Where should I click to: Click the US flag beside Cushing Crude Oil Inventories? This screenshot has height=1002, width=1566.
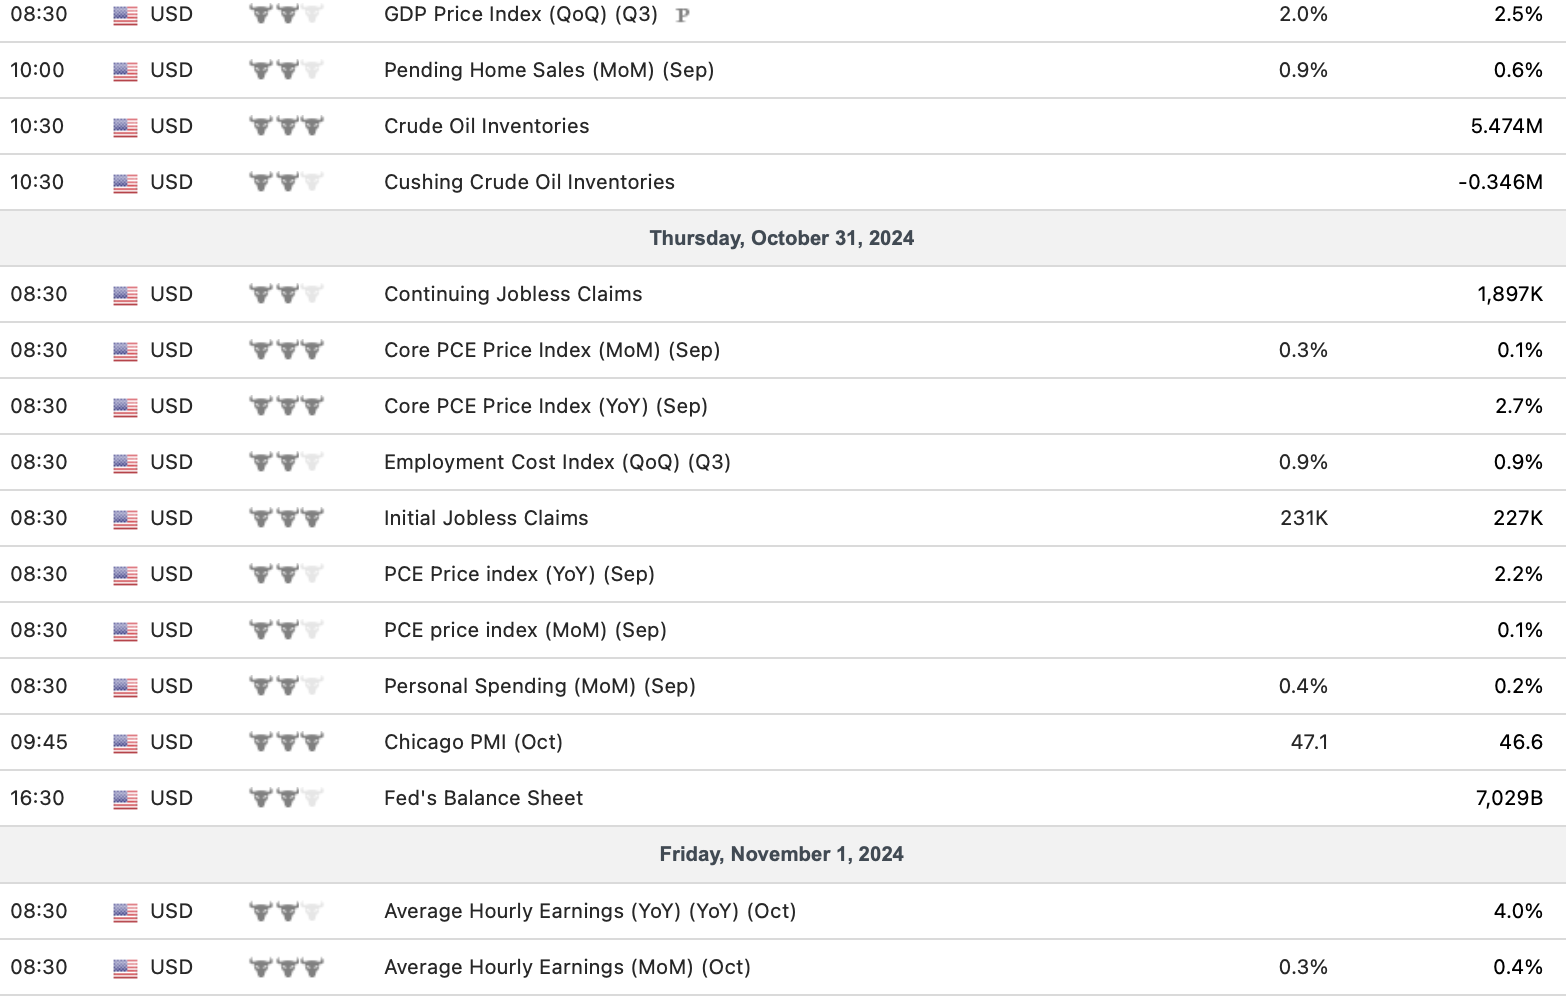coord(125,183)
